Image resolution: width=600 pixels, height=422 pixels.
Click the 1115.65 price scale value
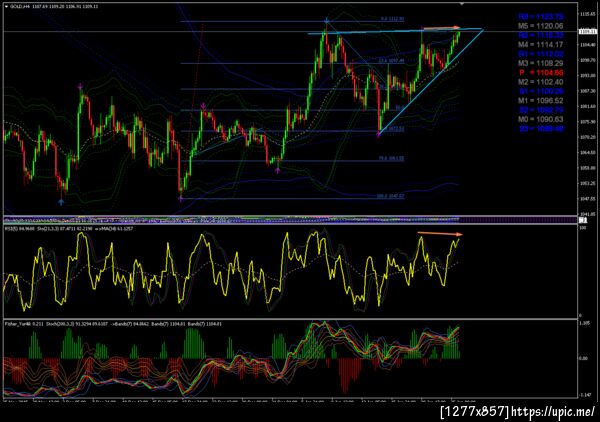589,14
